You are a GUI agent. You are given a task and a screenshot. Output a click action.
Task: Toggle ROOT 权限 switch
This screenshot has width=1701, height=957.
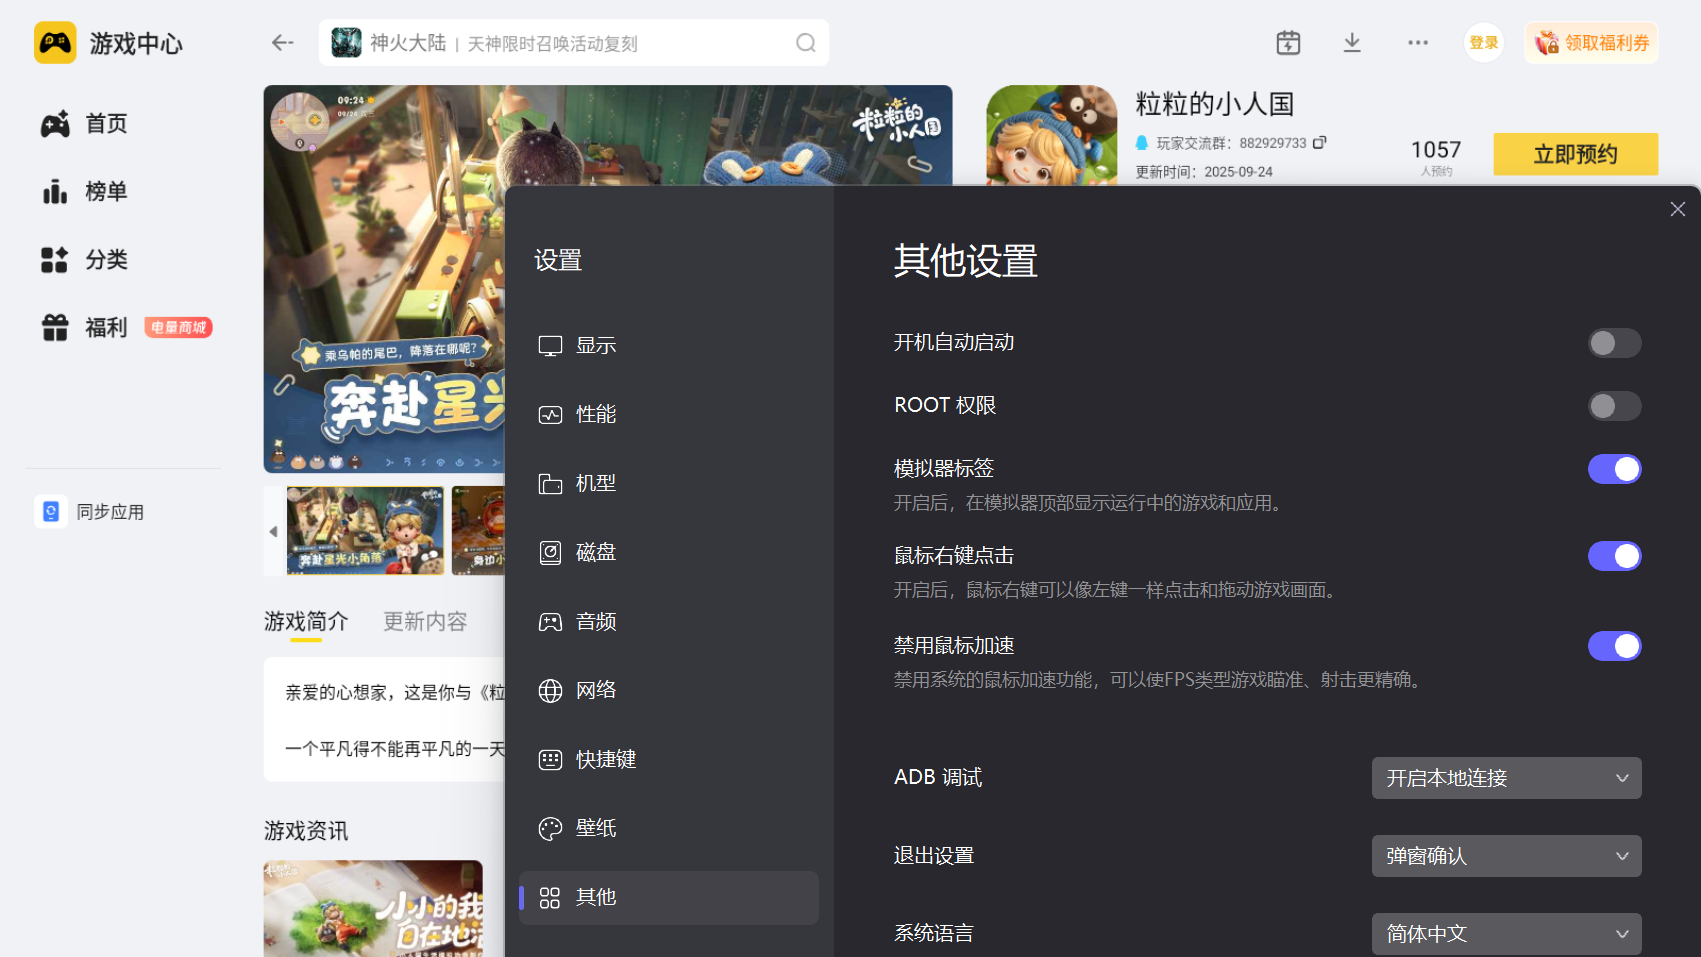pyautogui.click(x=1614, y=406)
